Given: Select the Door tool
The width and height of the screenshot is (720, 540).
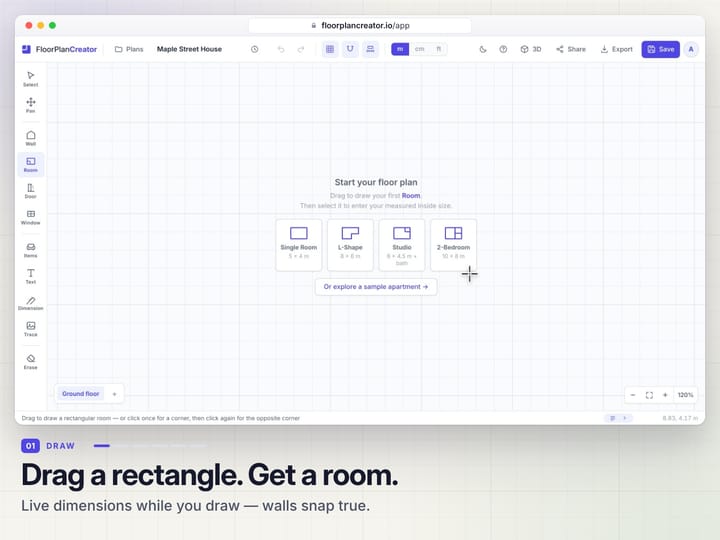Looking at the screenshot, I should click(x=31, y=191).
